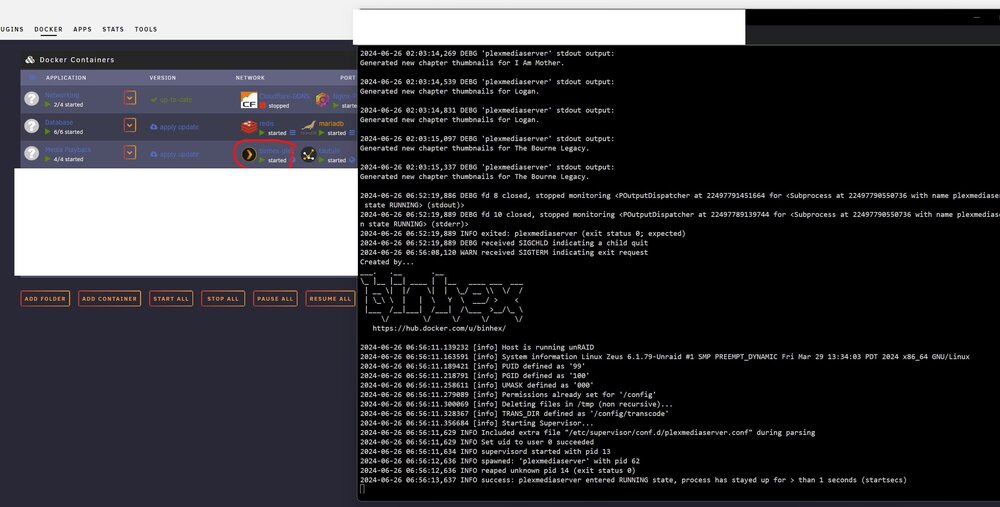Image resolution: width=1000 pixels, height=507 pixels.
Task: Click the 'Created by...' line in the terminal
Action: pos(386,262)
